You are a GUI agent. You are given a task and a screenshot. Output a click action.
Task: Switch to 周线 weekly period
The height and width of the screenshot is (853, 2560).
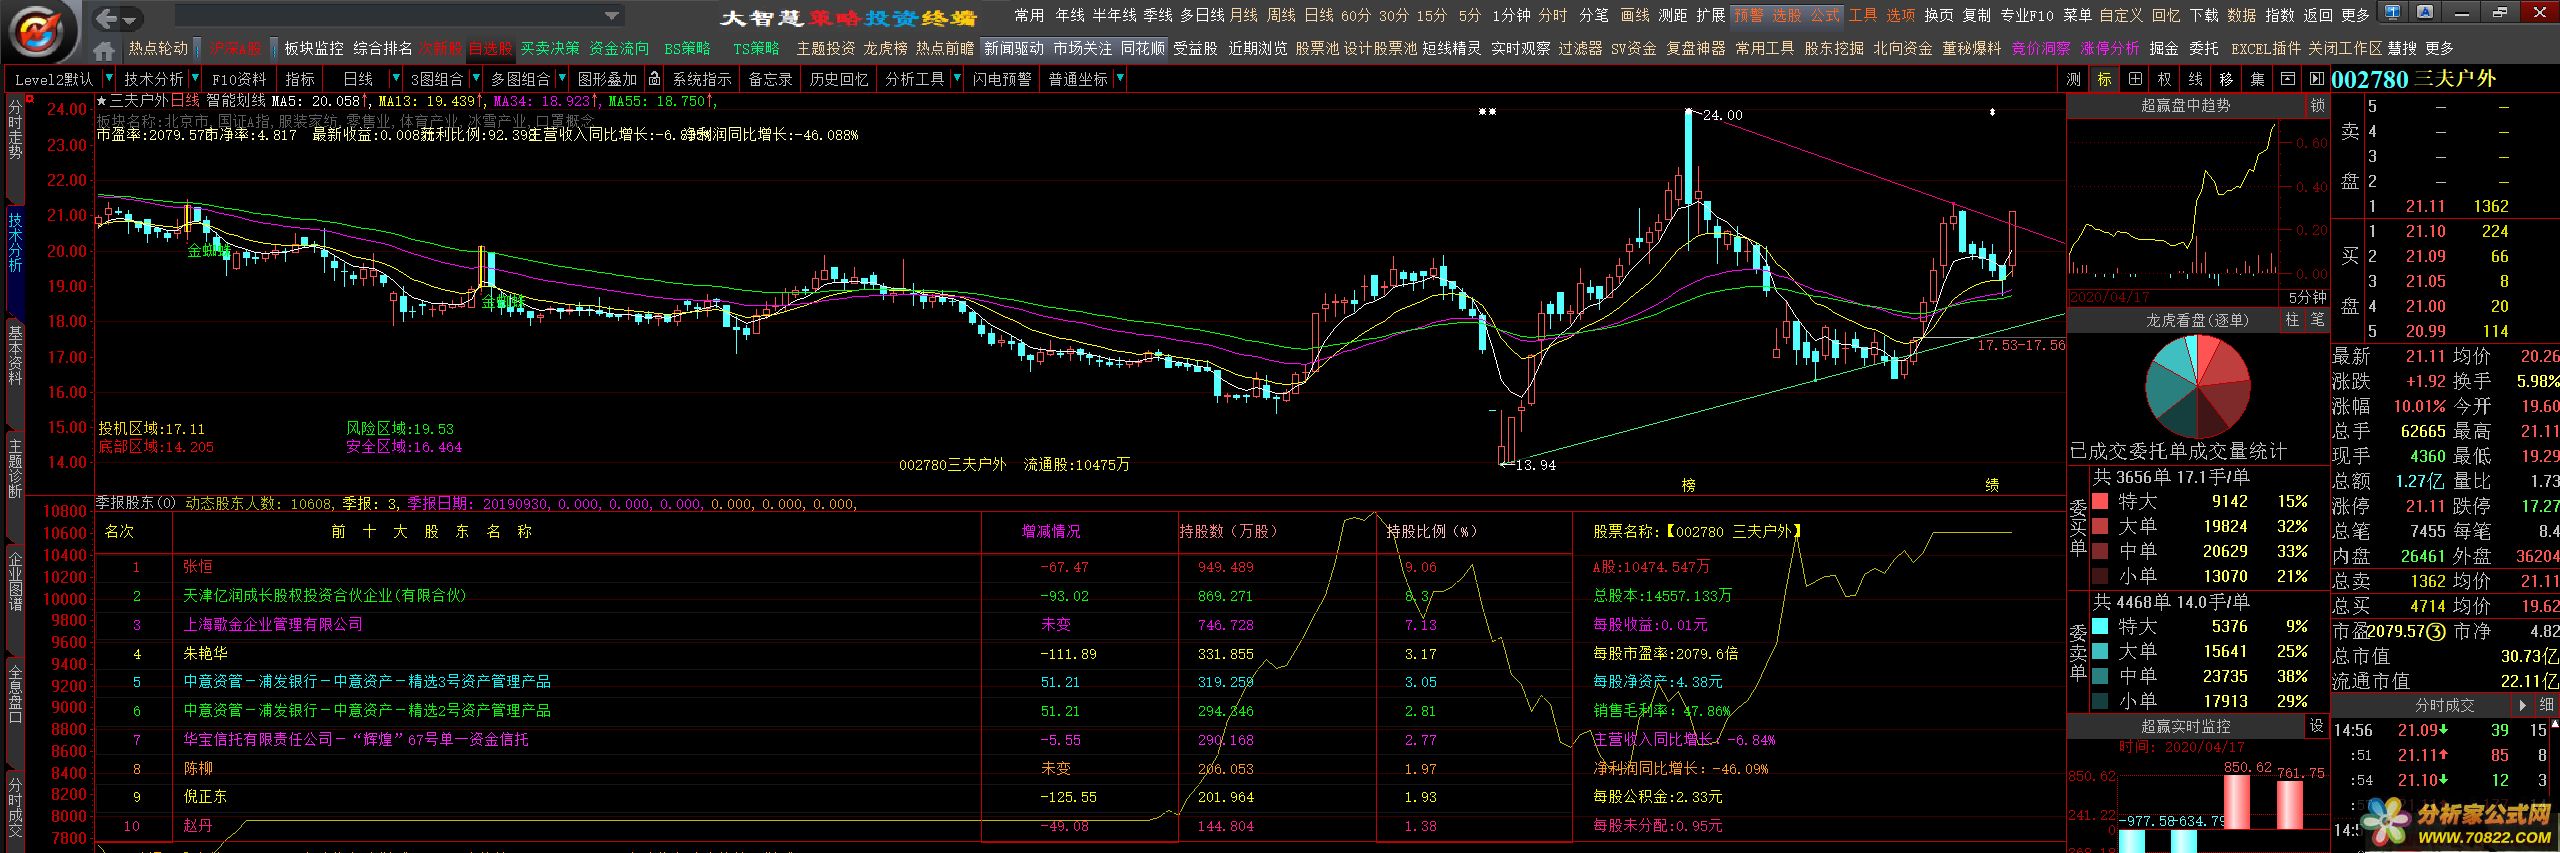pyautogui.click(x=1281, y=15)
